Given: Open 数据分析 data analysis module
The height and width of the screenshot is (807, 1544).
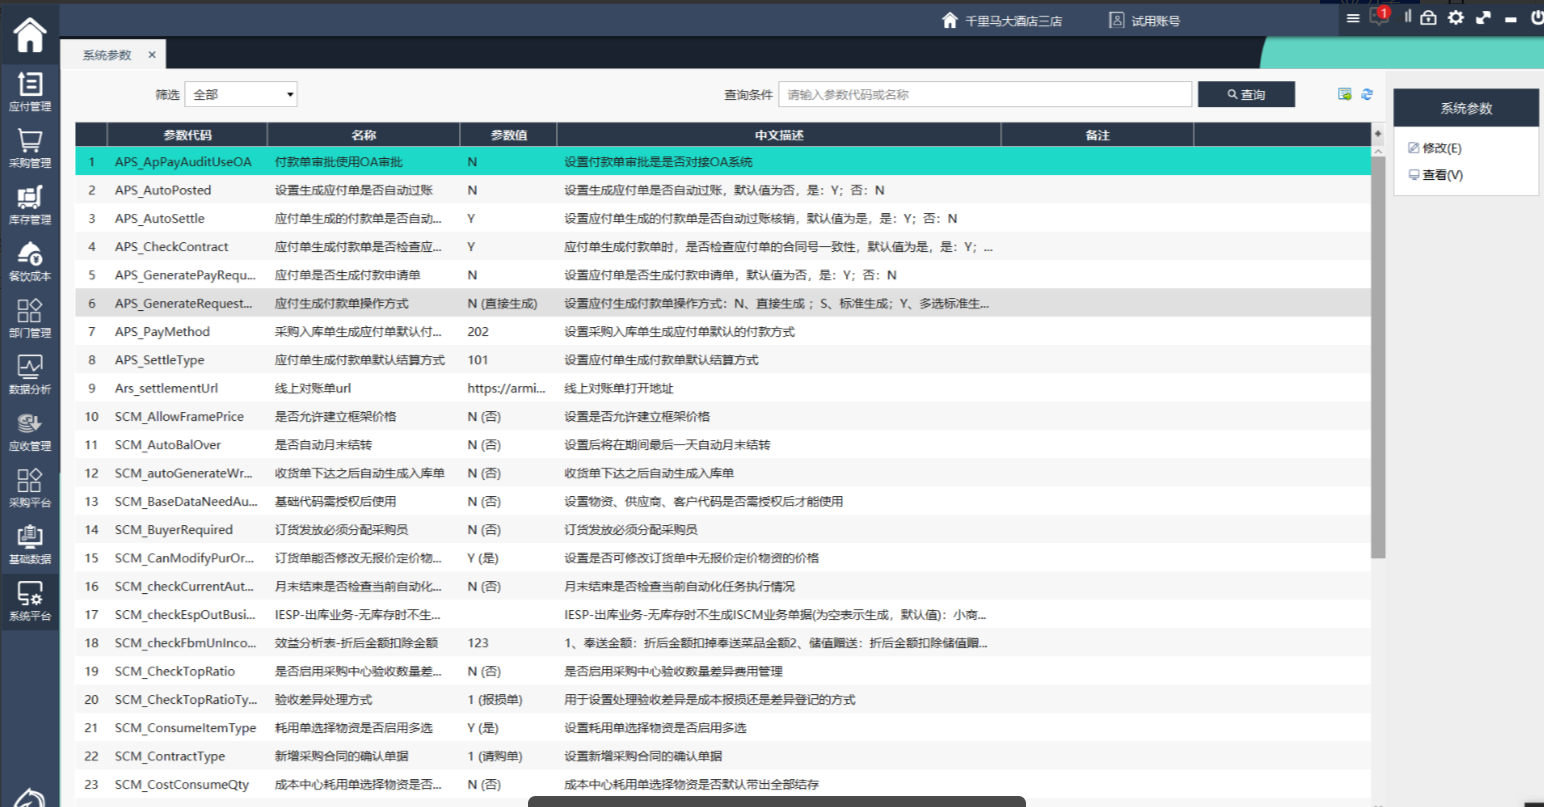Looking at the screenshot, I should 30,374.
